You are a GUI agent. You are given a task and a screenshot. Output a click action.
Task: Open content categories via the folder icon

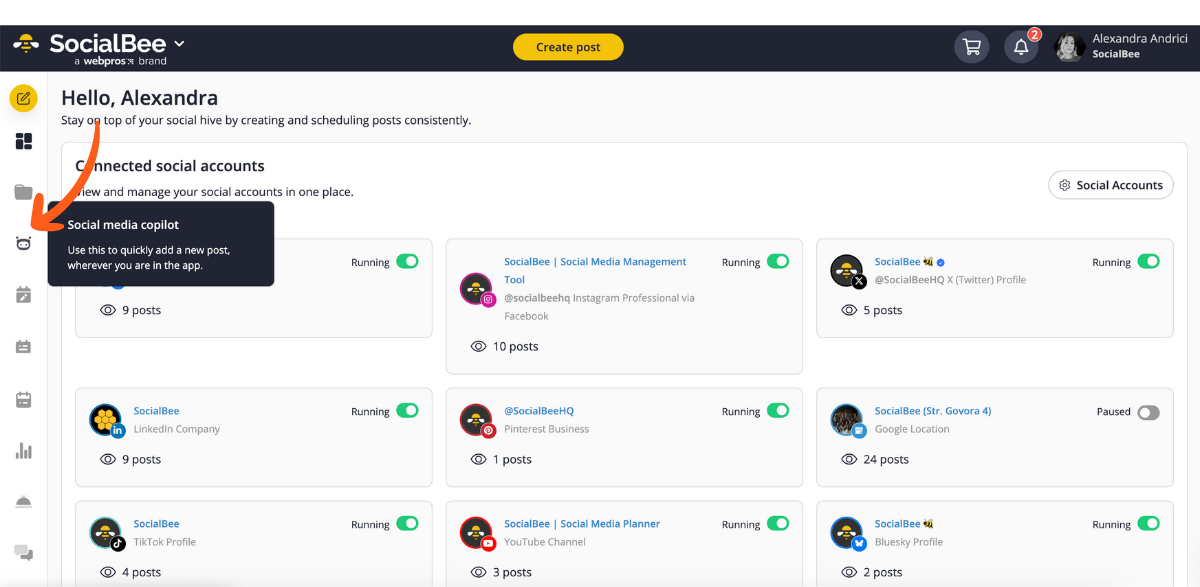[x=23, y=192]
